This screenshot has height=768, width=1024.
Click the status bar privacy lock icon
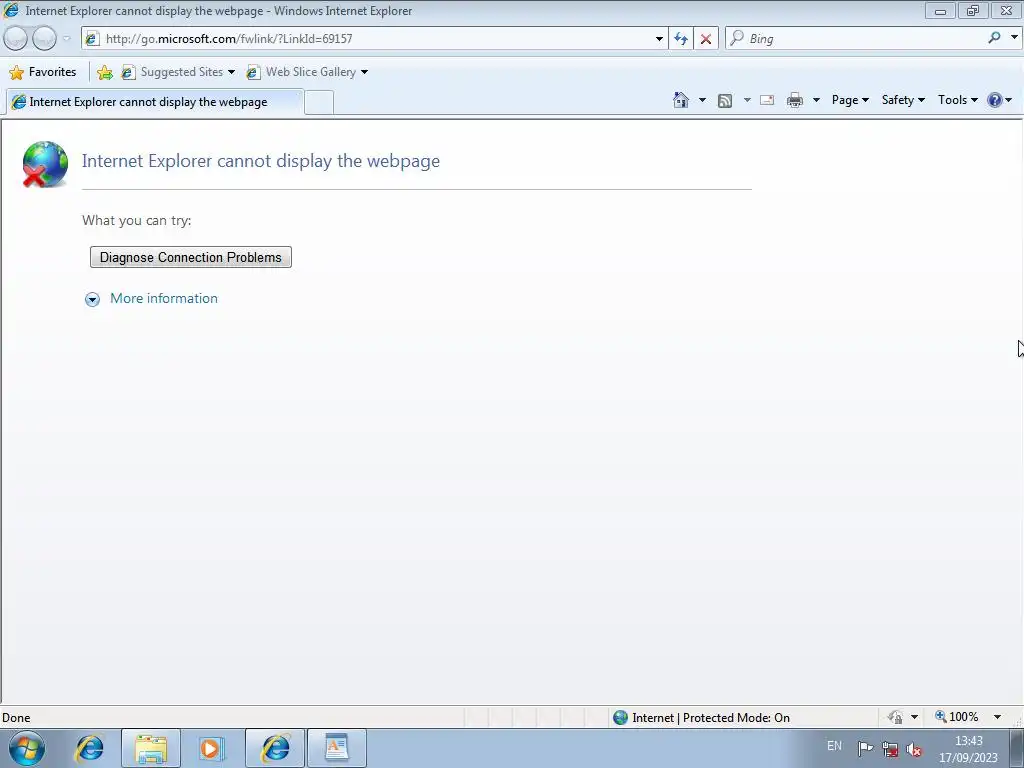pos(895,717)
